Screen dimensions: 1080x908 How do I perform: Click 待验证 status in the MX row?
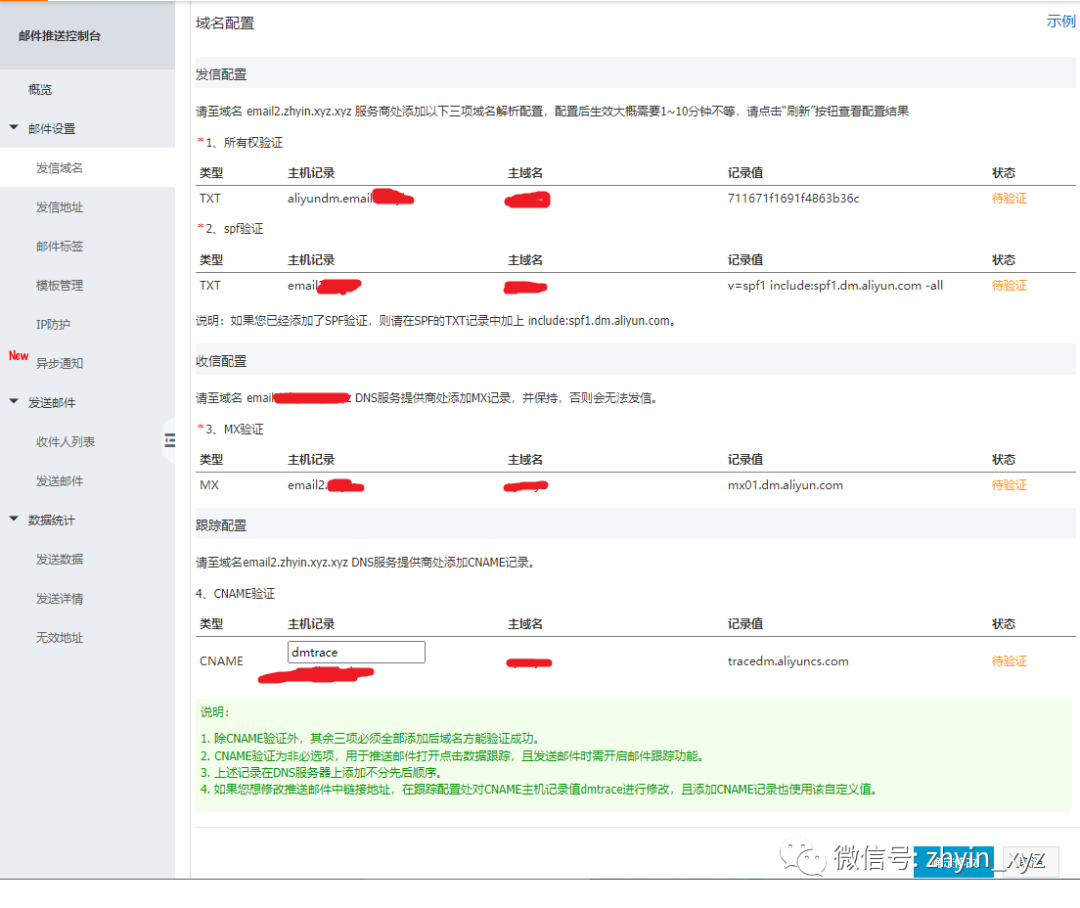[x=1009, y=486]
